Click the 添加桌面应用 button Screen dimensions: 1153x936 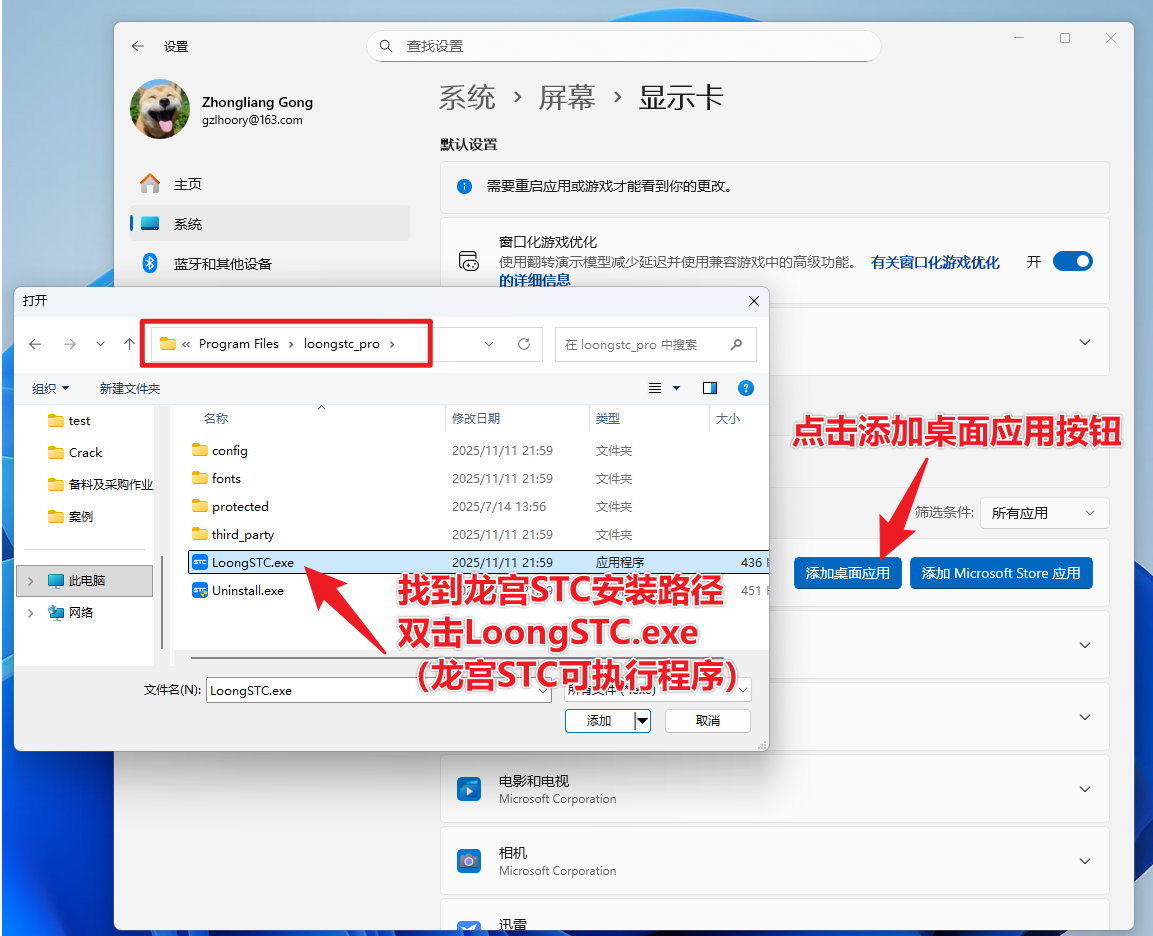click(x=847, y=573)
